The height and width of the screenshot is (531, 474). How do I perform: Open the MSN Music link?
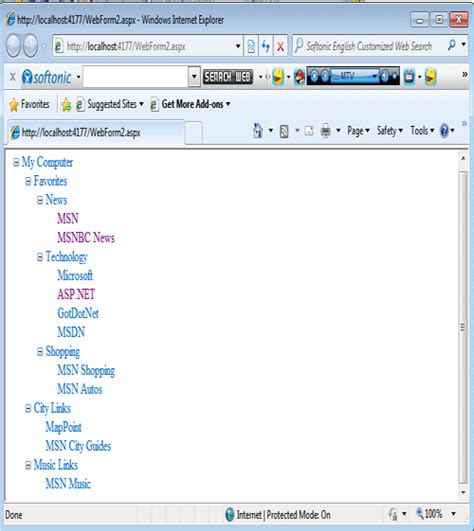pyautogui.click(x=68, y=484)
